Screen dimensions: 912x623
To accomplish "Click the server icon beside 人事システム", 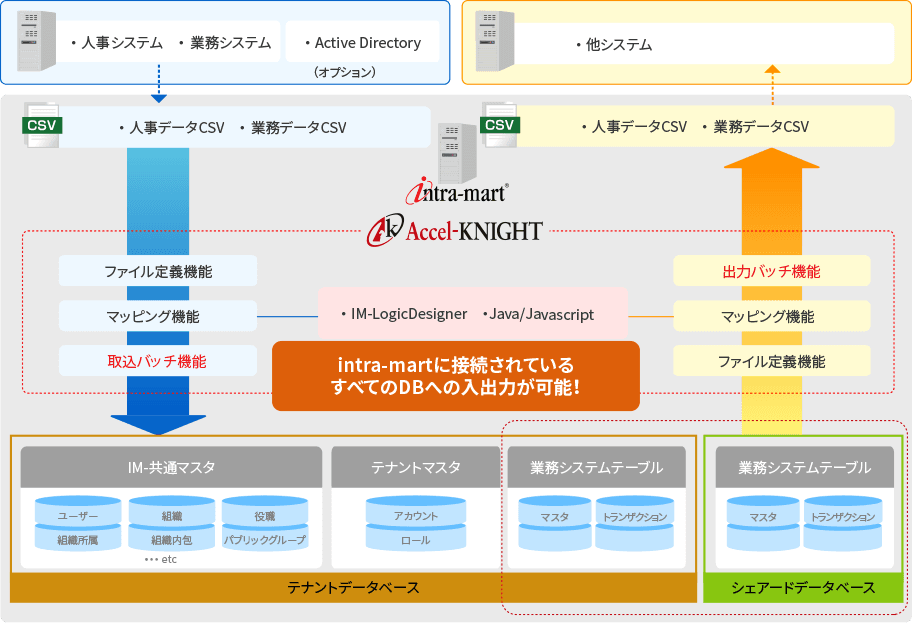I will (x=36, y=41).
